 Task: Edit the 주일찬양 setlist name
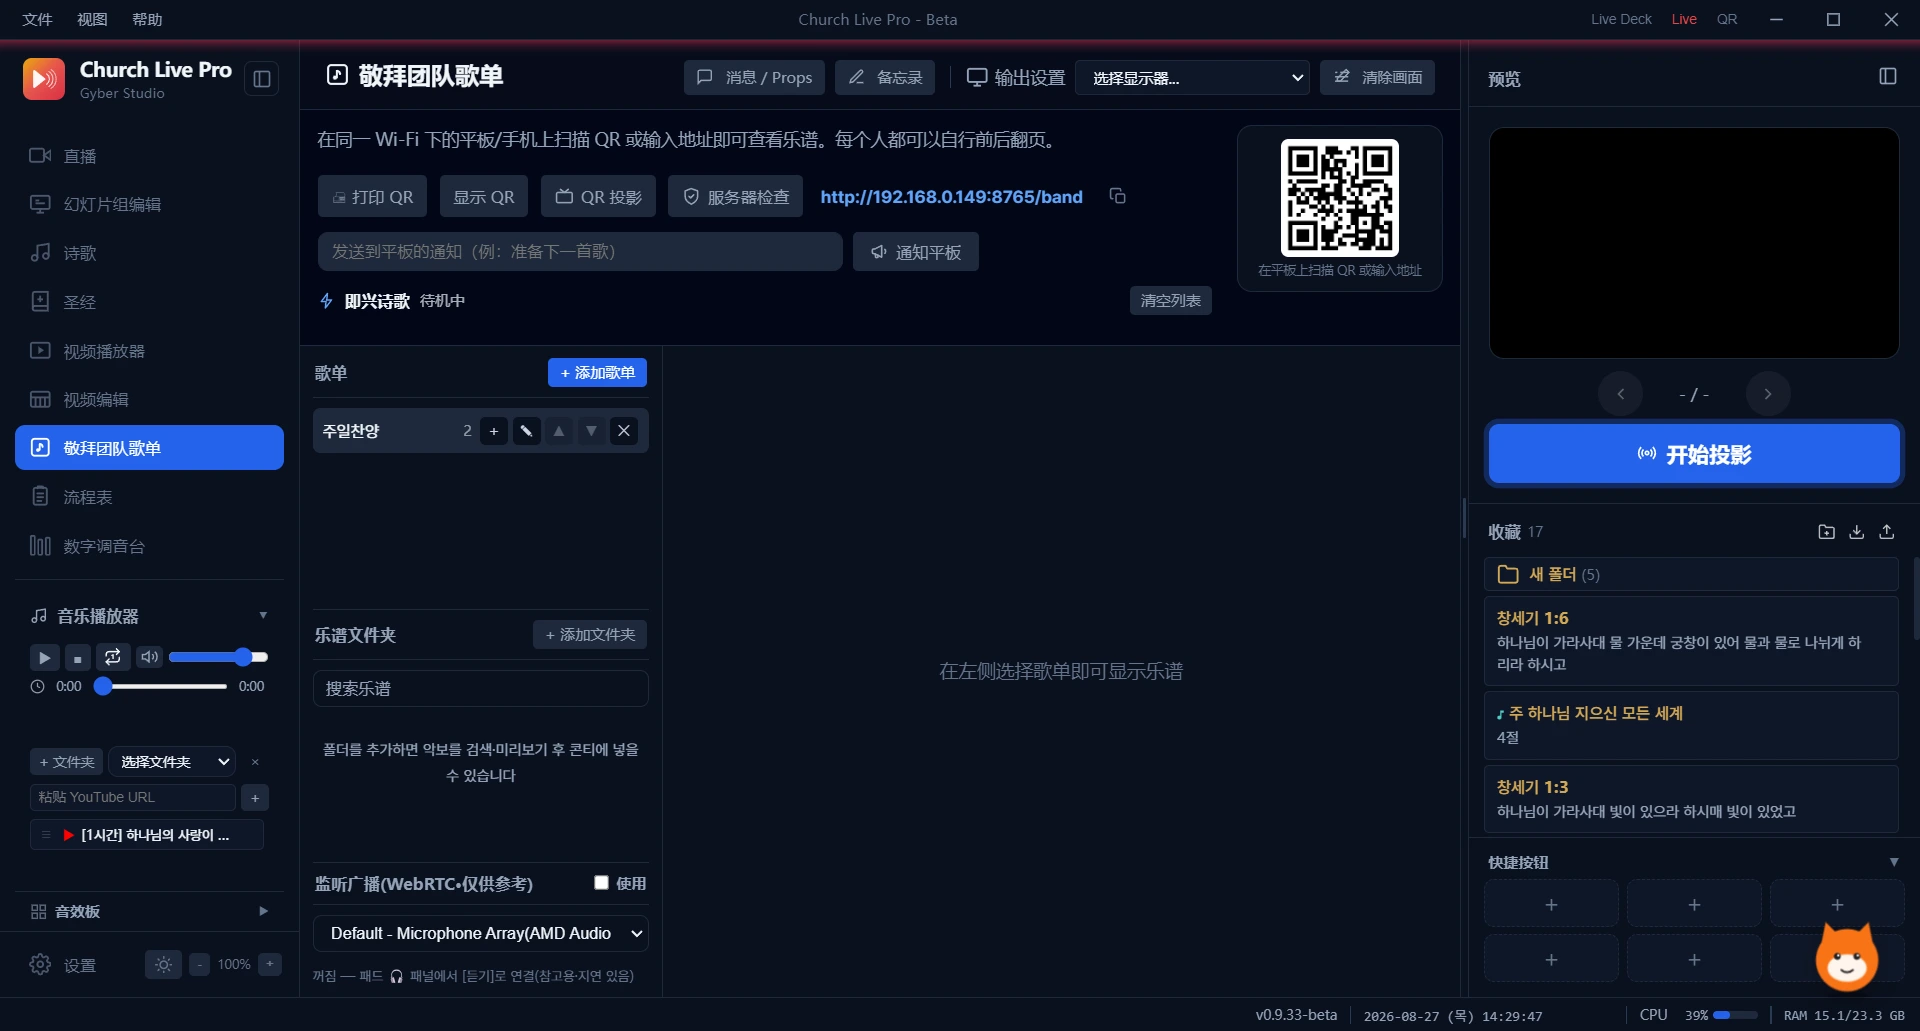(x=526, y=431)
